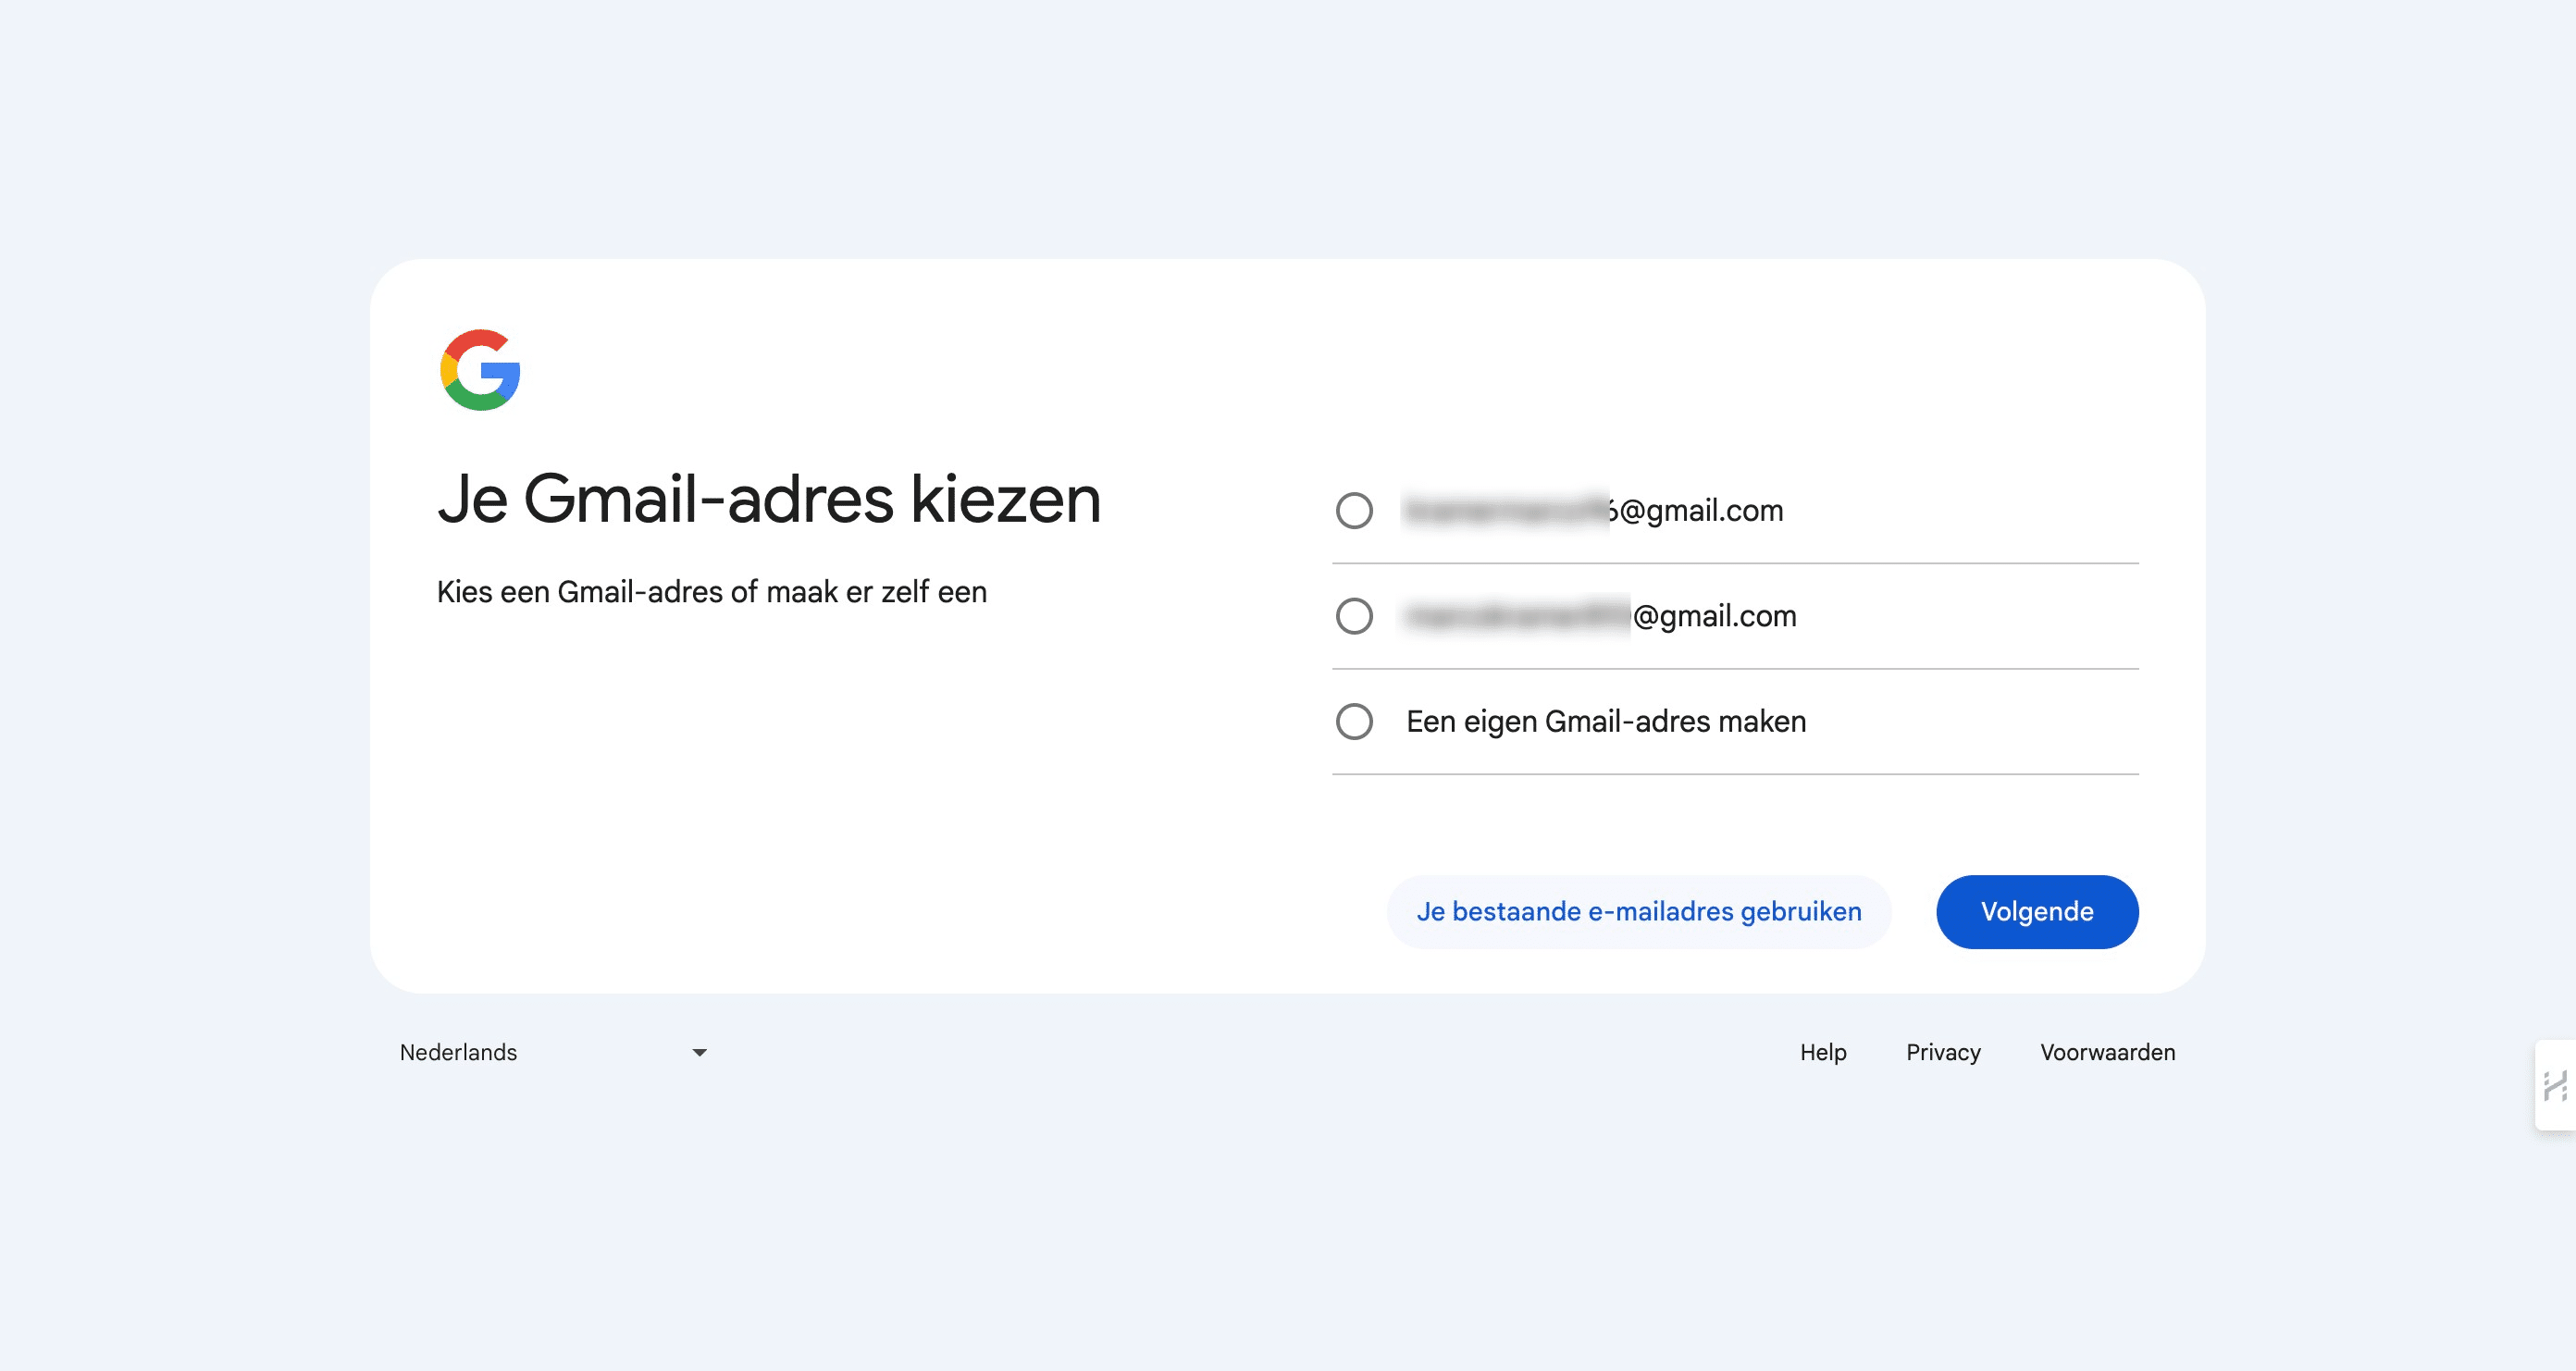The width and height of the screenshot is (2576, 1371).
Task: Open the Help link
Action: (1822, 1052)
